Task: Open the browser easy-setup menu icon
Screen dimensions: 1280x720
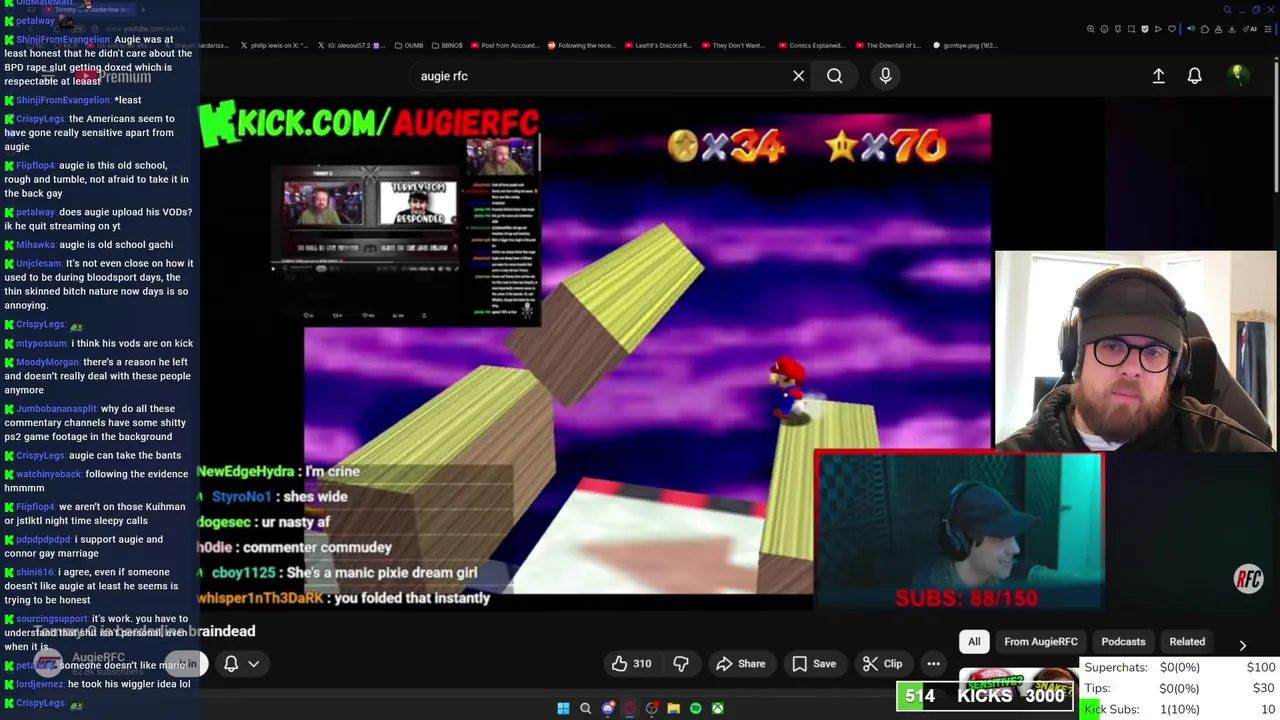Action: 1267,29
